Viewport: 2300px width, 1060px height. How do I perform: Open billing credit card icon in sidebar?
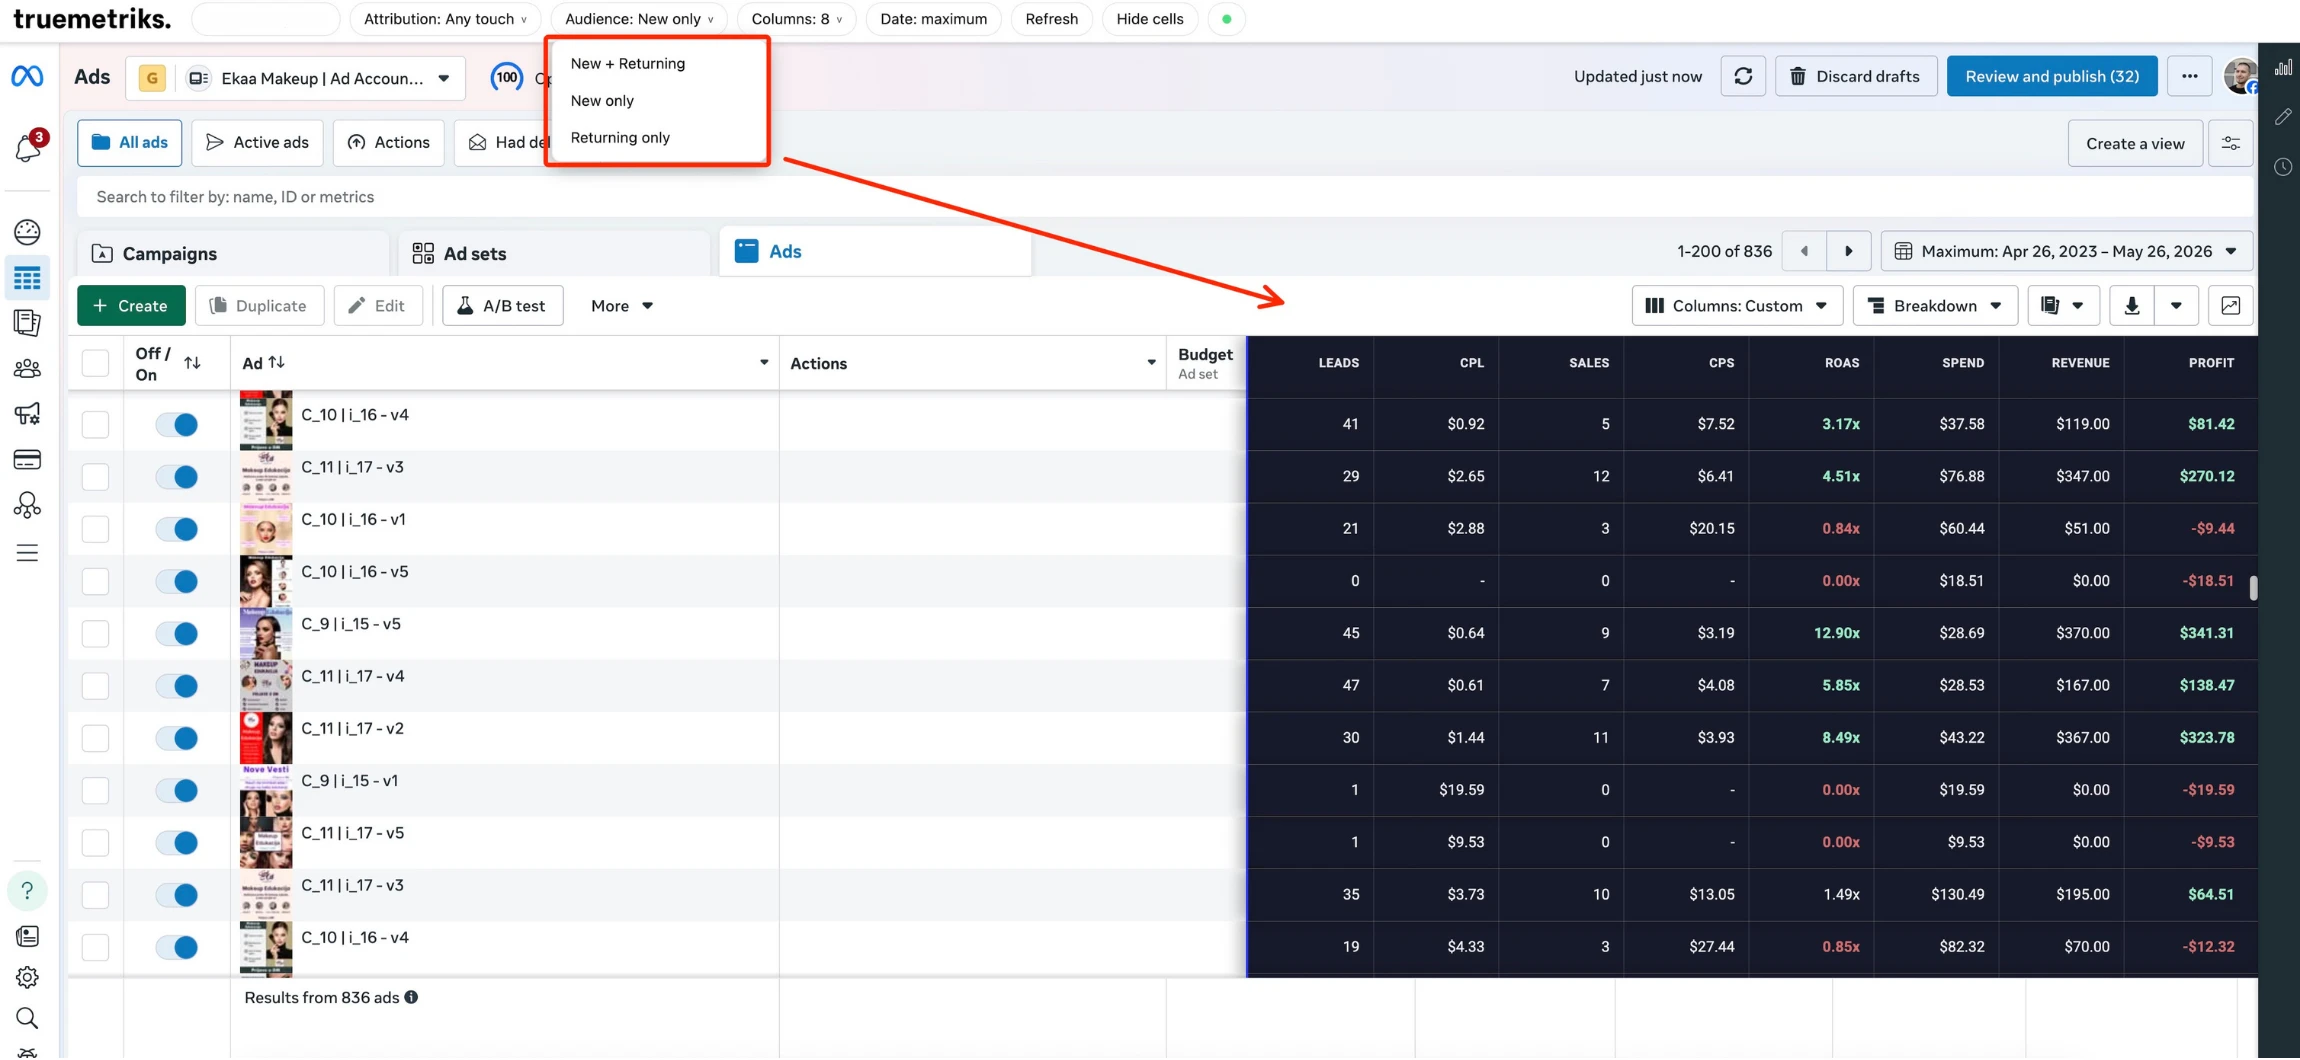pyautogui.click(x=27, y=460)
